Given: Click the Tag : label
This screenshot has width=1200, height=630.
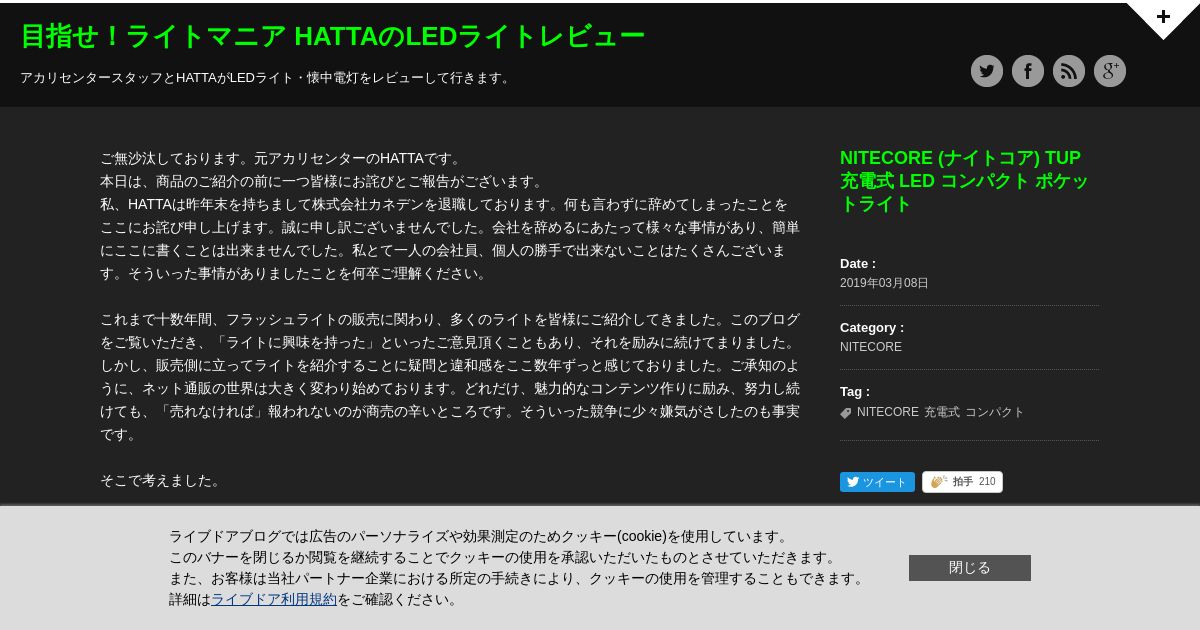Looking at the screenshot, I should pos(855,392).
